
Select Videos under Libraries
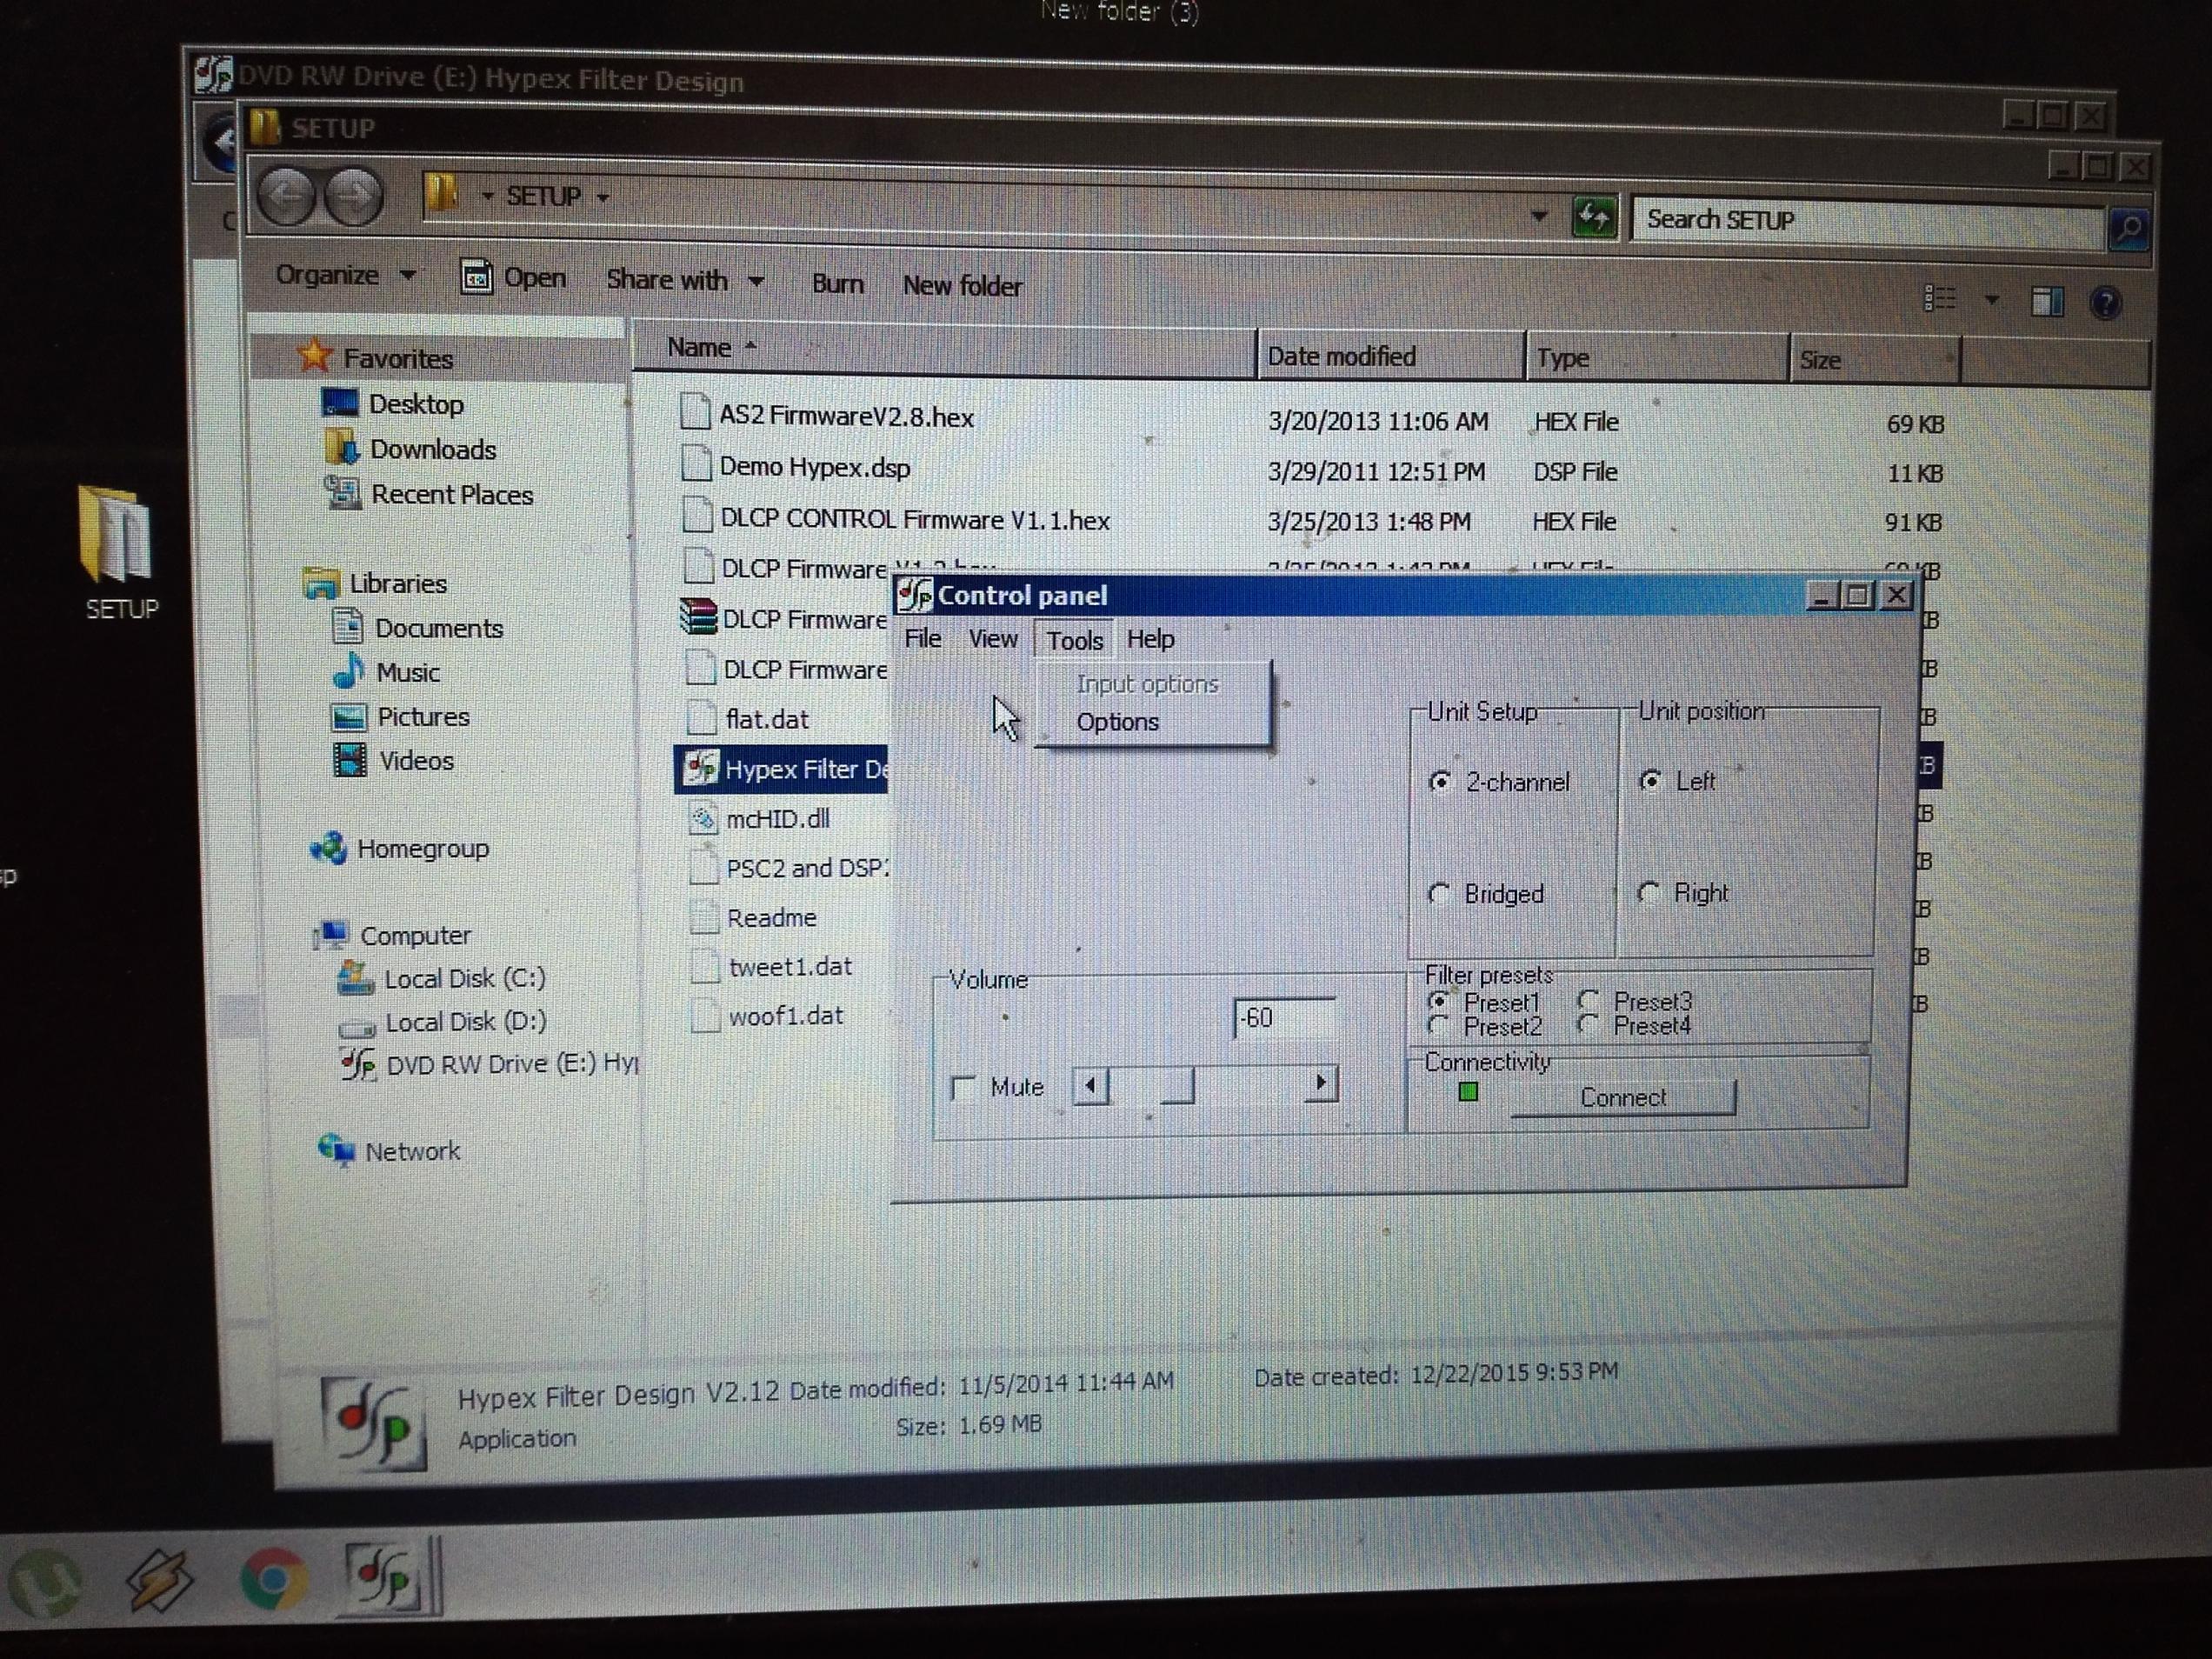point(393,761)
